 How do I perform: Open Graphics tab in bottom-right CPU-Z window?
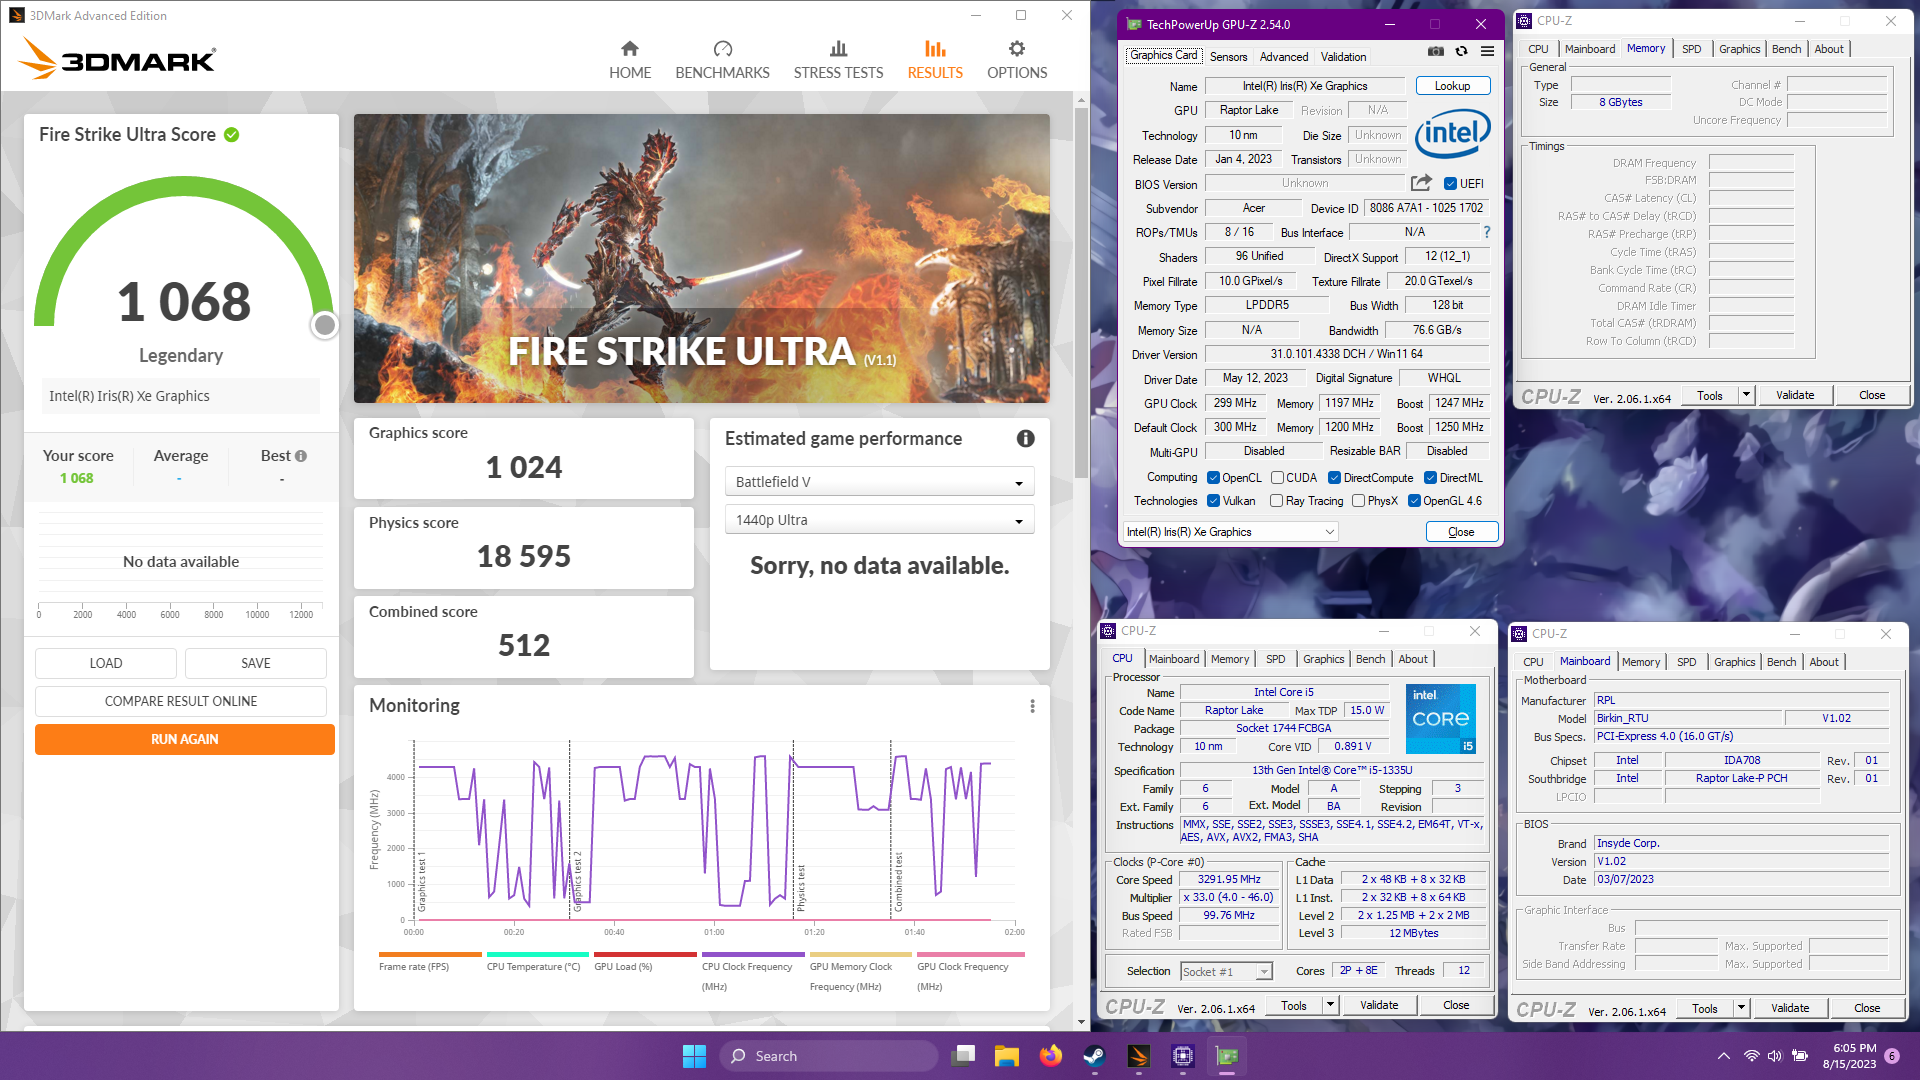coord(1734,662)
